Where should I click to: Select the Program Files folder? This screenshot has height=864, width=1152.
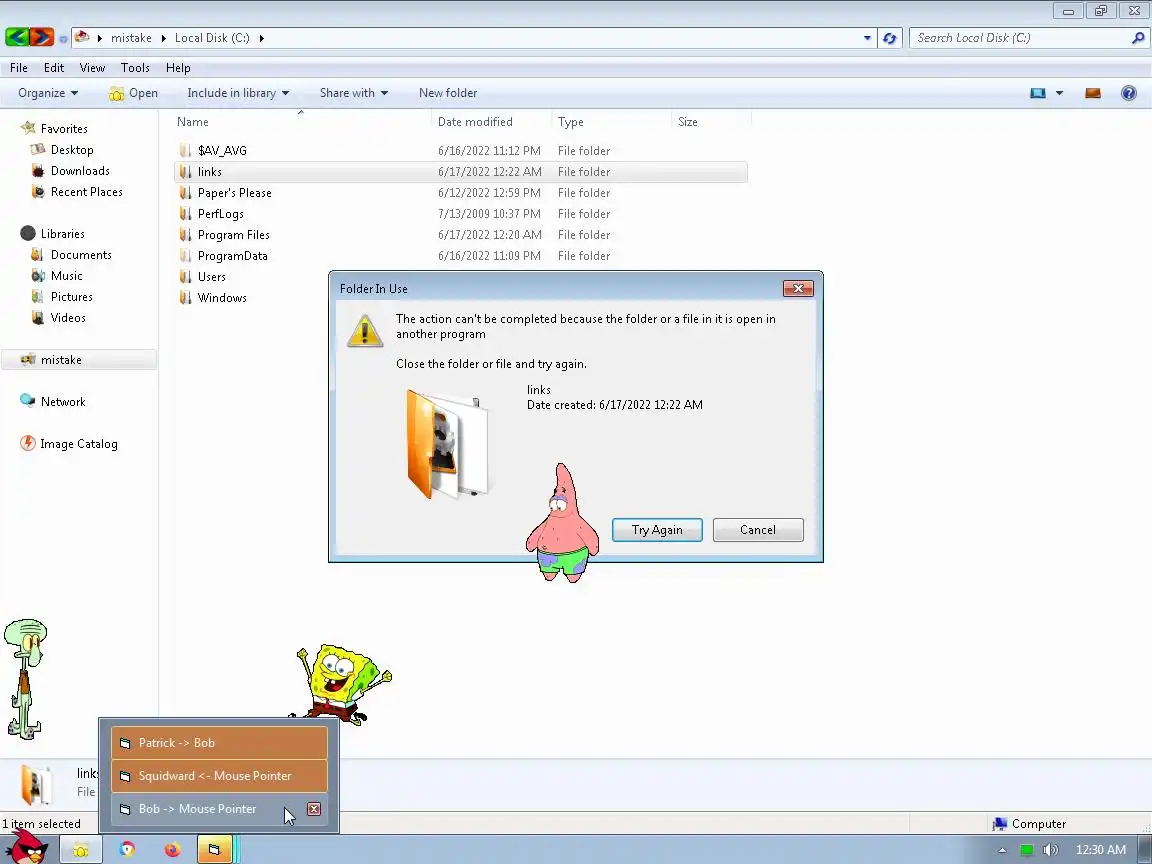point(234,235)
